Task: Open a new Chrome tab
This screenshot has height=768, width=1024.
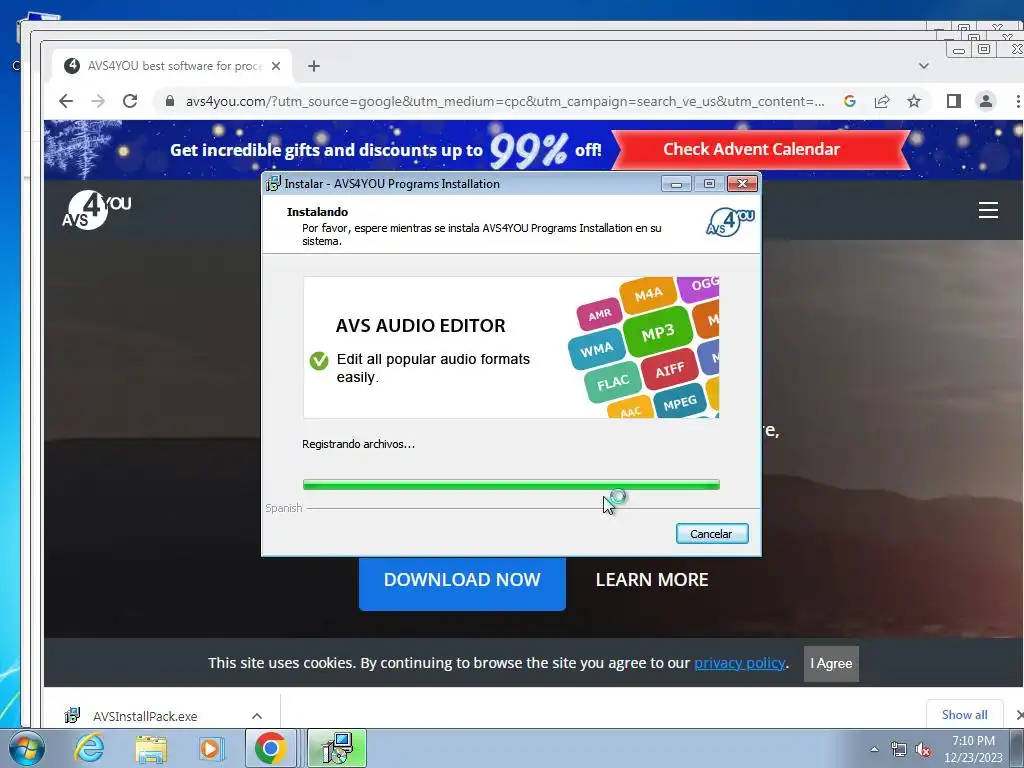Action: click(x=314, y=66)
